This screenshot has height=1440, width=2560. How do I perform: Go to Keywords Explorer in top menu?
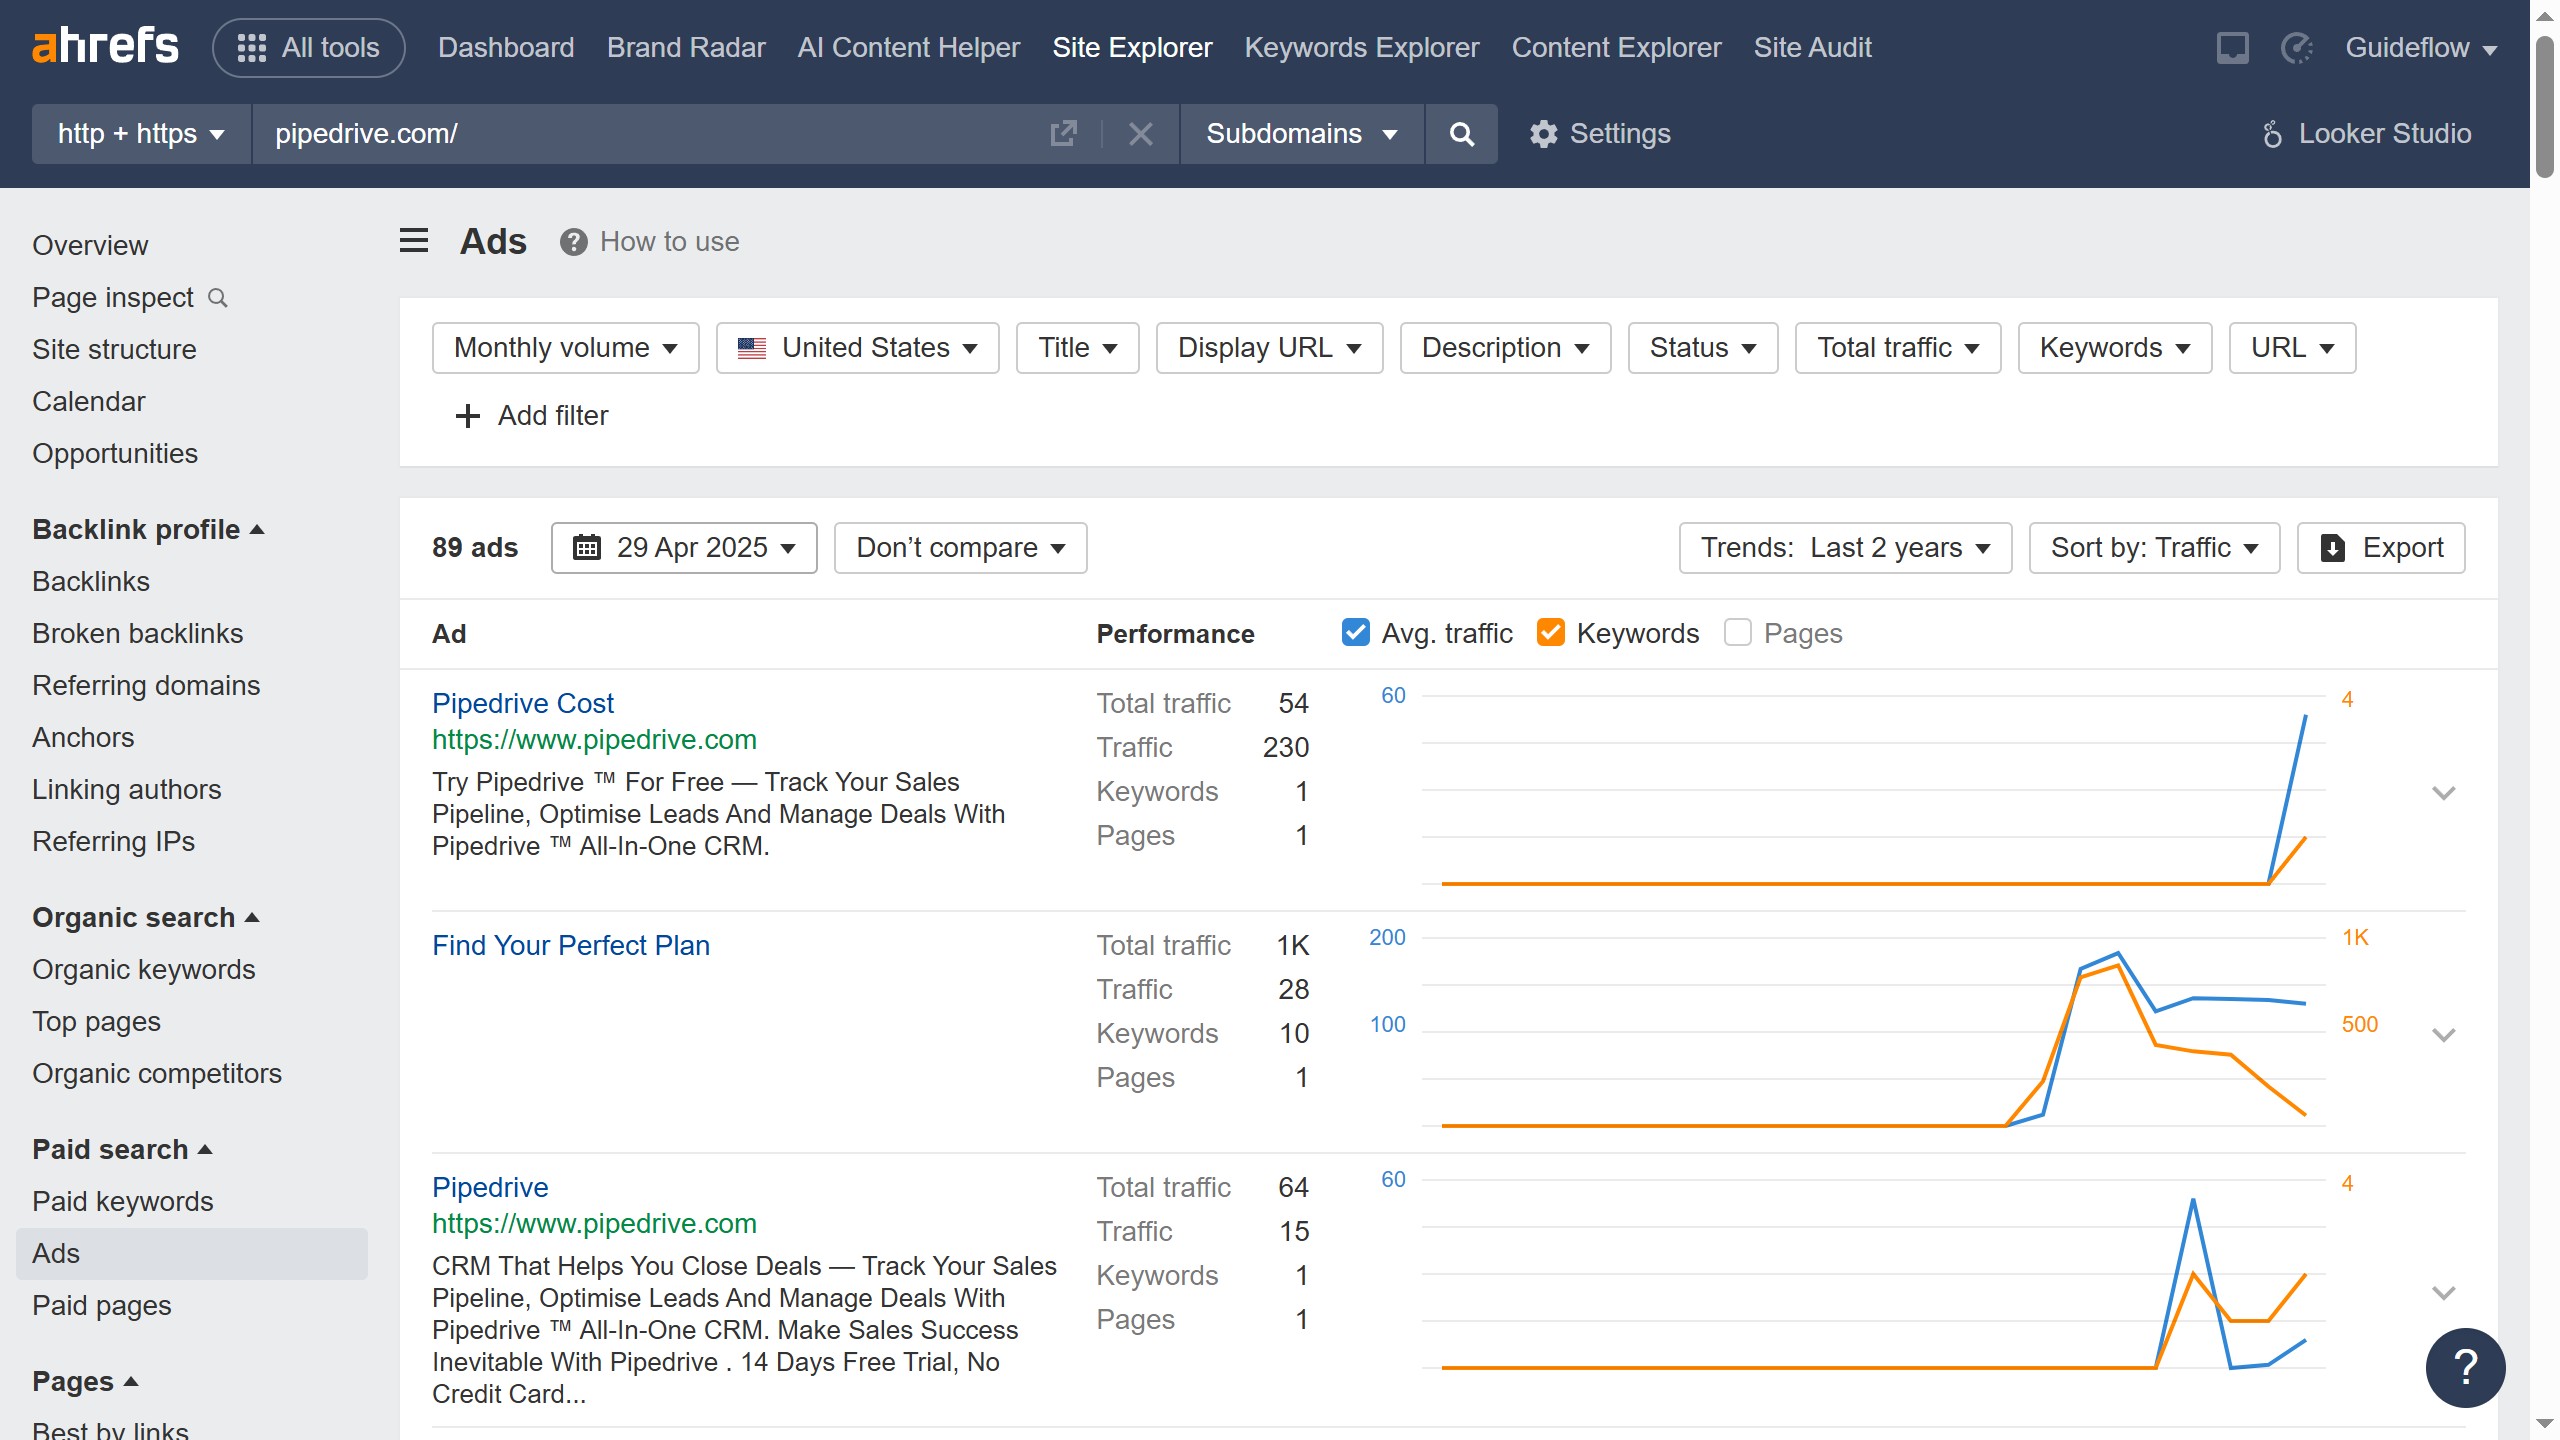[x=1361, y=47]
